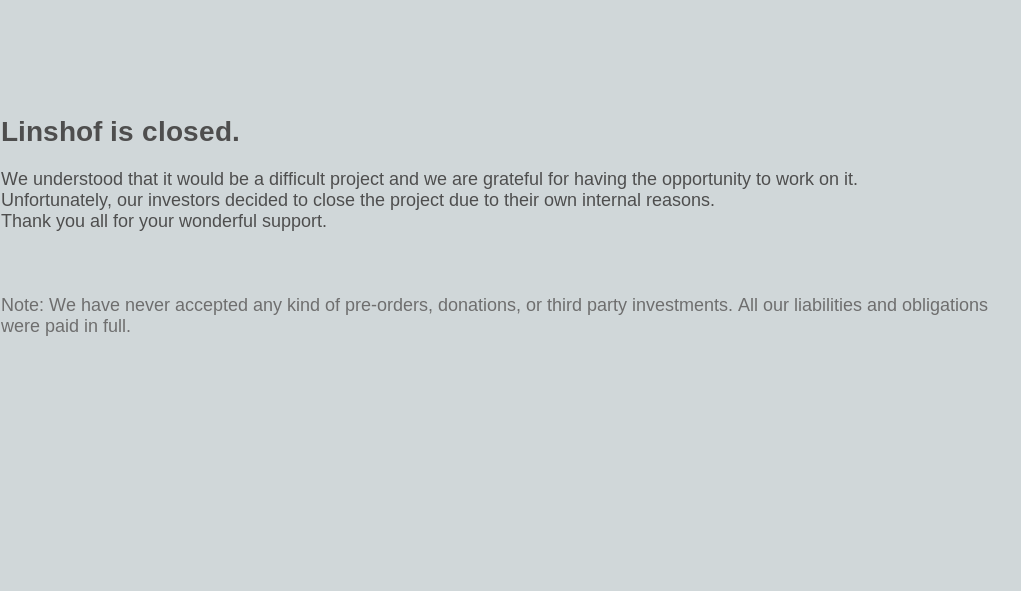The width and height of the screenshot is (1021, 591).
Task: Click the word 'donations' in the note
Action: coord(479,305)
